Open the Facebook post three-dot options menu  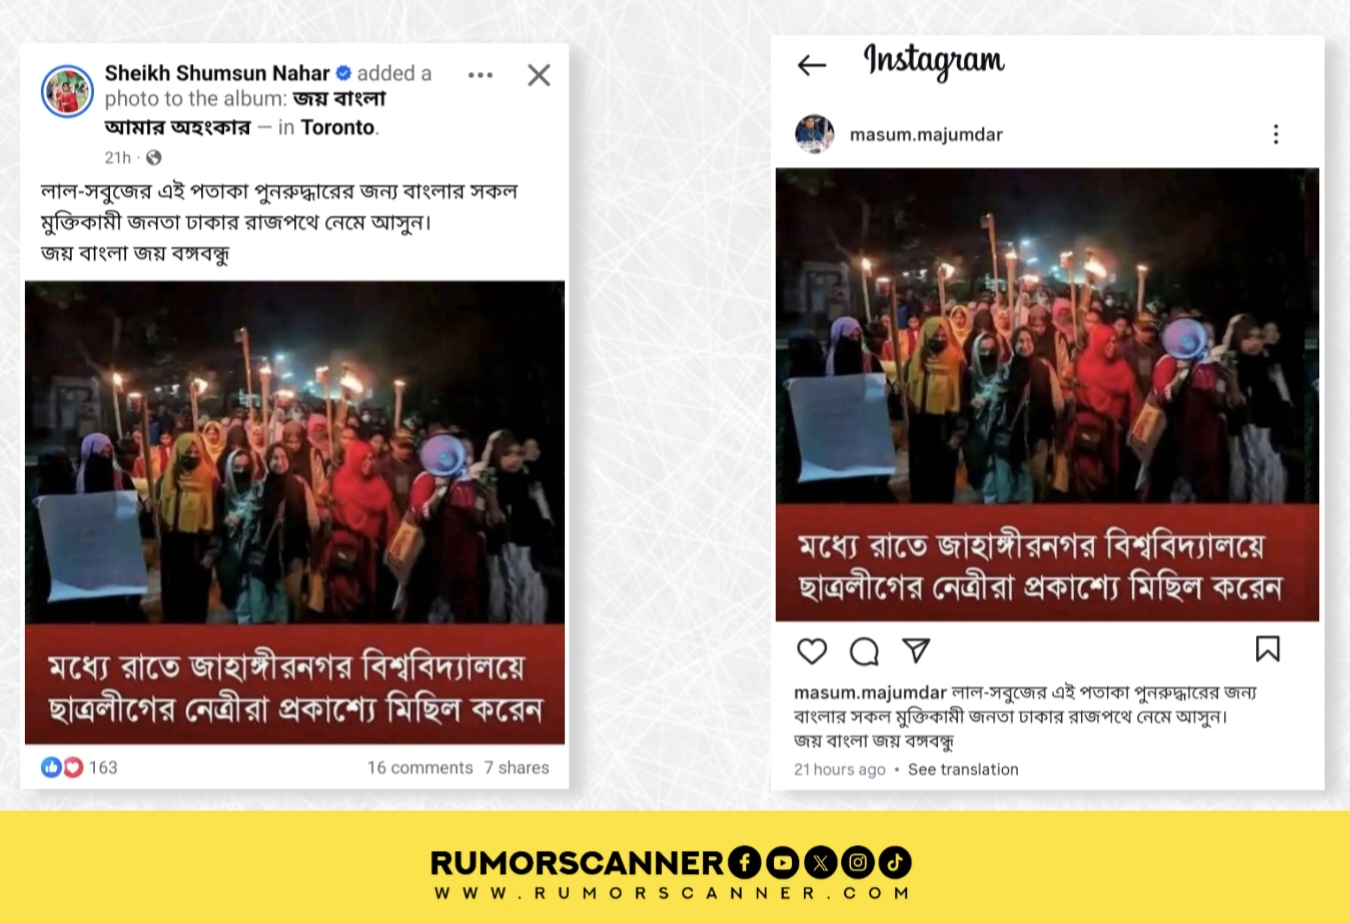click(x=480, y=75)
